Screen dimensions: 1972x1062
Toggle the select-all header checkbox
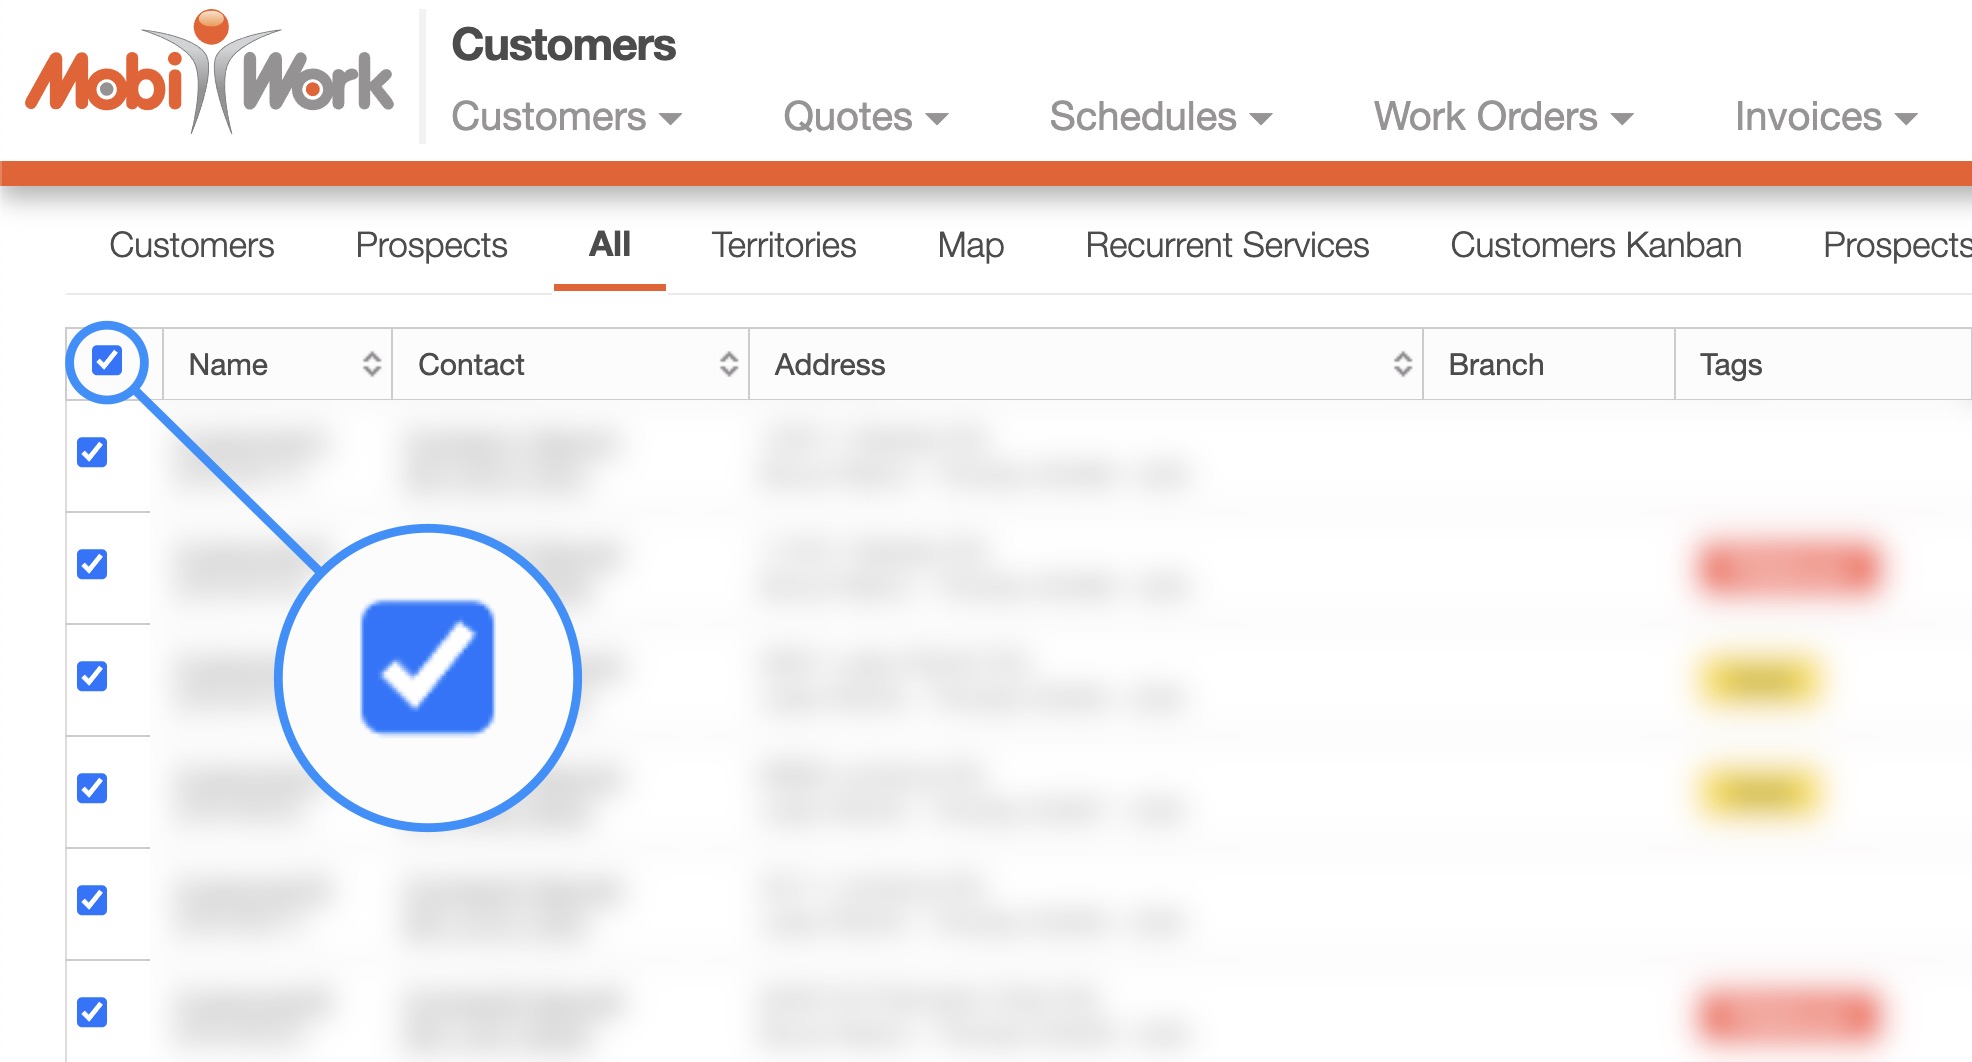107,360
